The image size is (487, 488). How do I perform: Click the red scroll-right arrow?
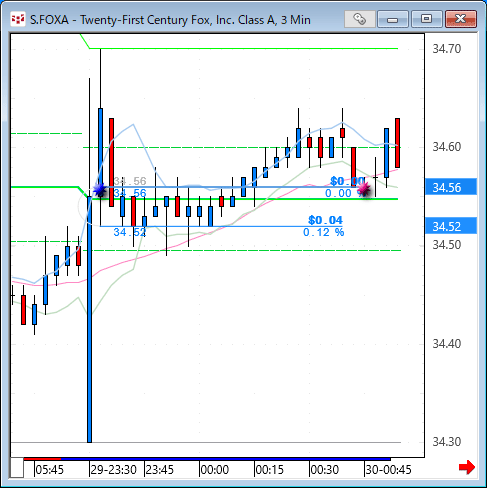[x=467, y=467]
